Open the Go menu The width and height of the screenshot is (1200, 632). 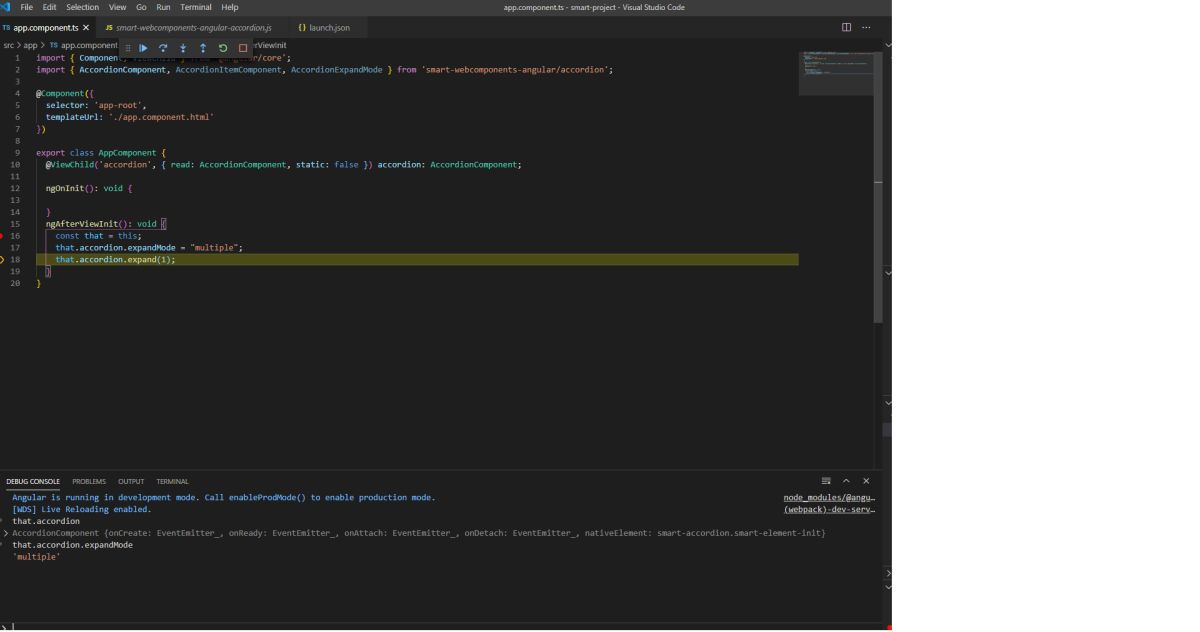tap(141, 7)
